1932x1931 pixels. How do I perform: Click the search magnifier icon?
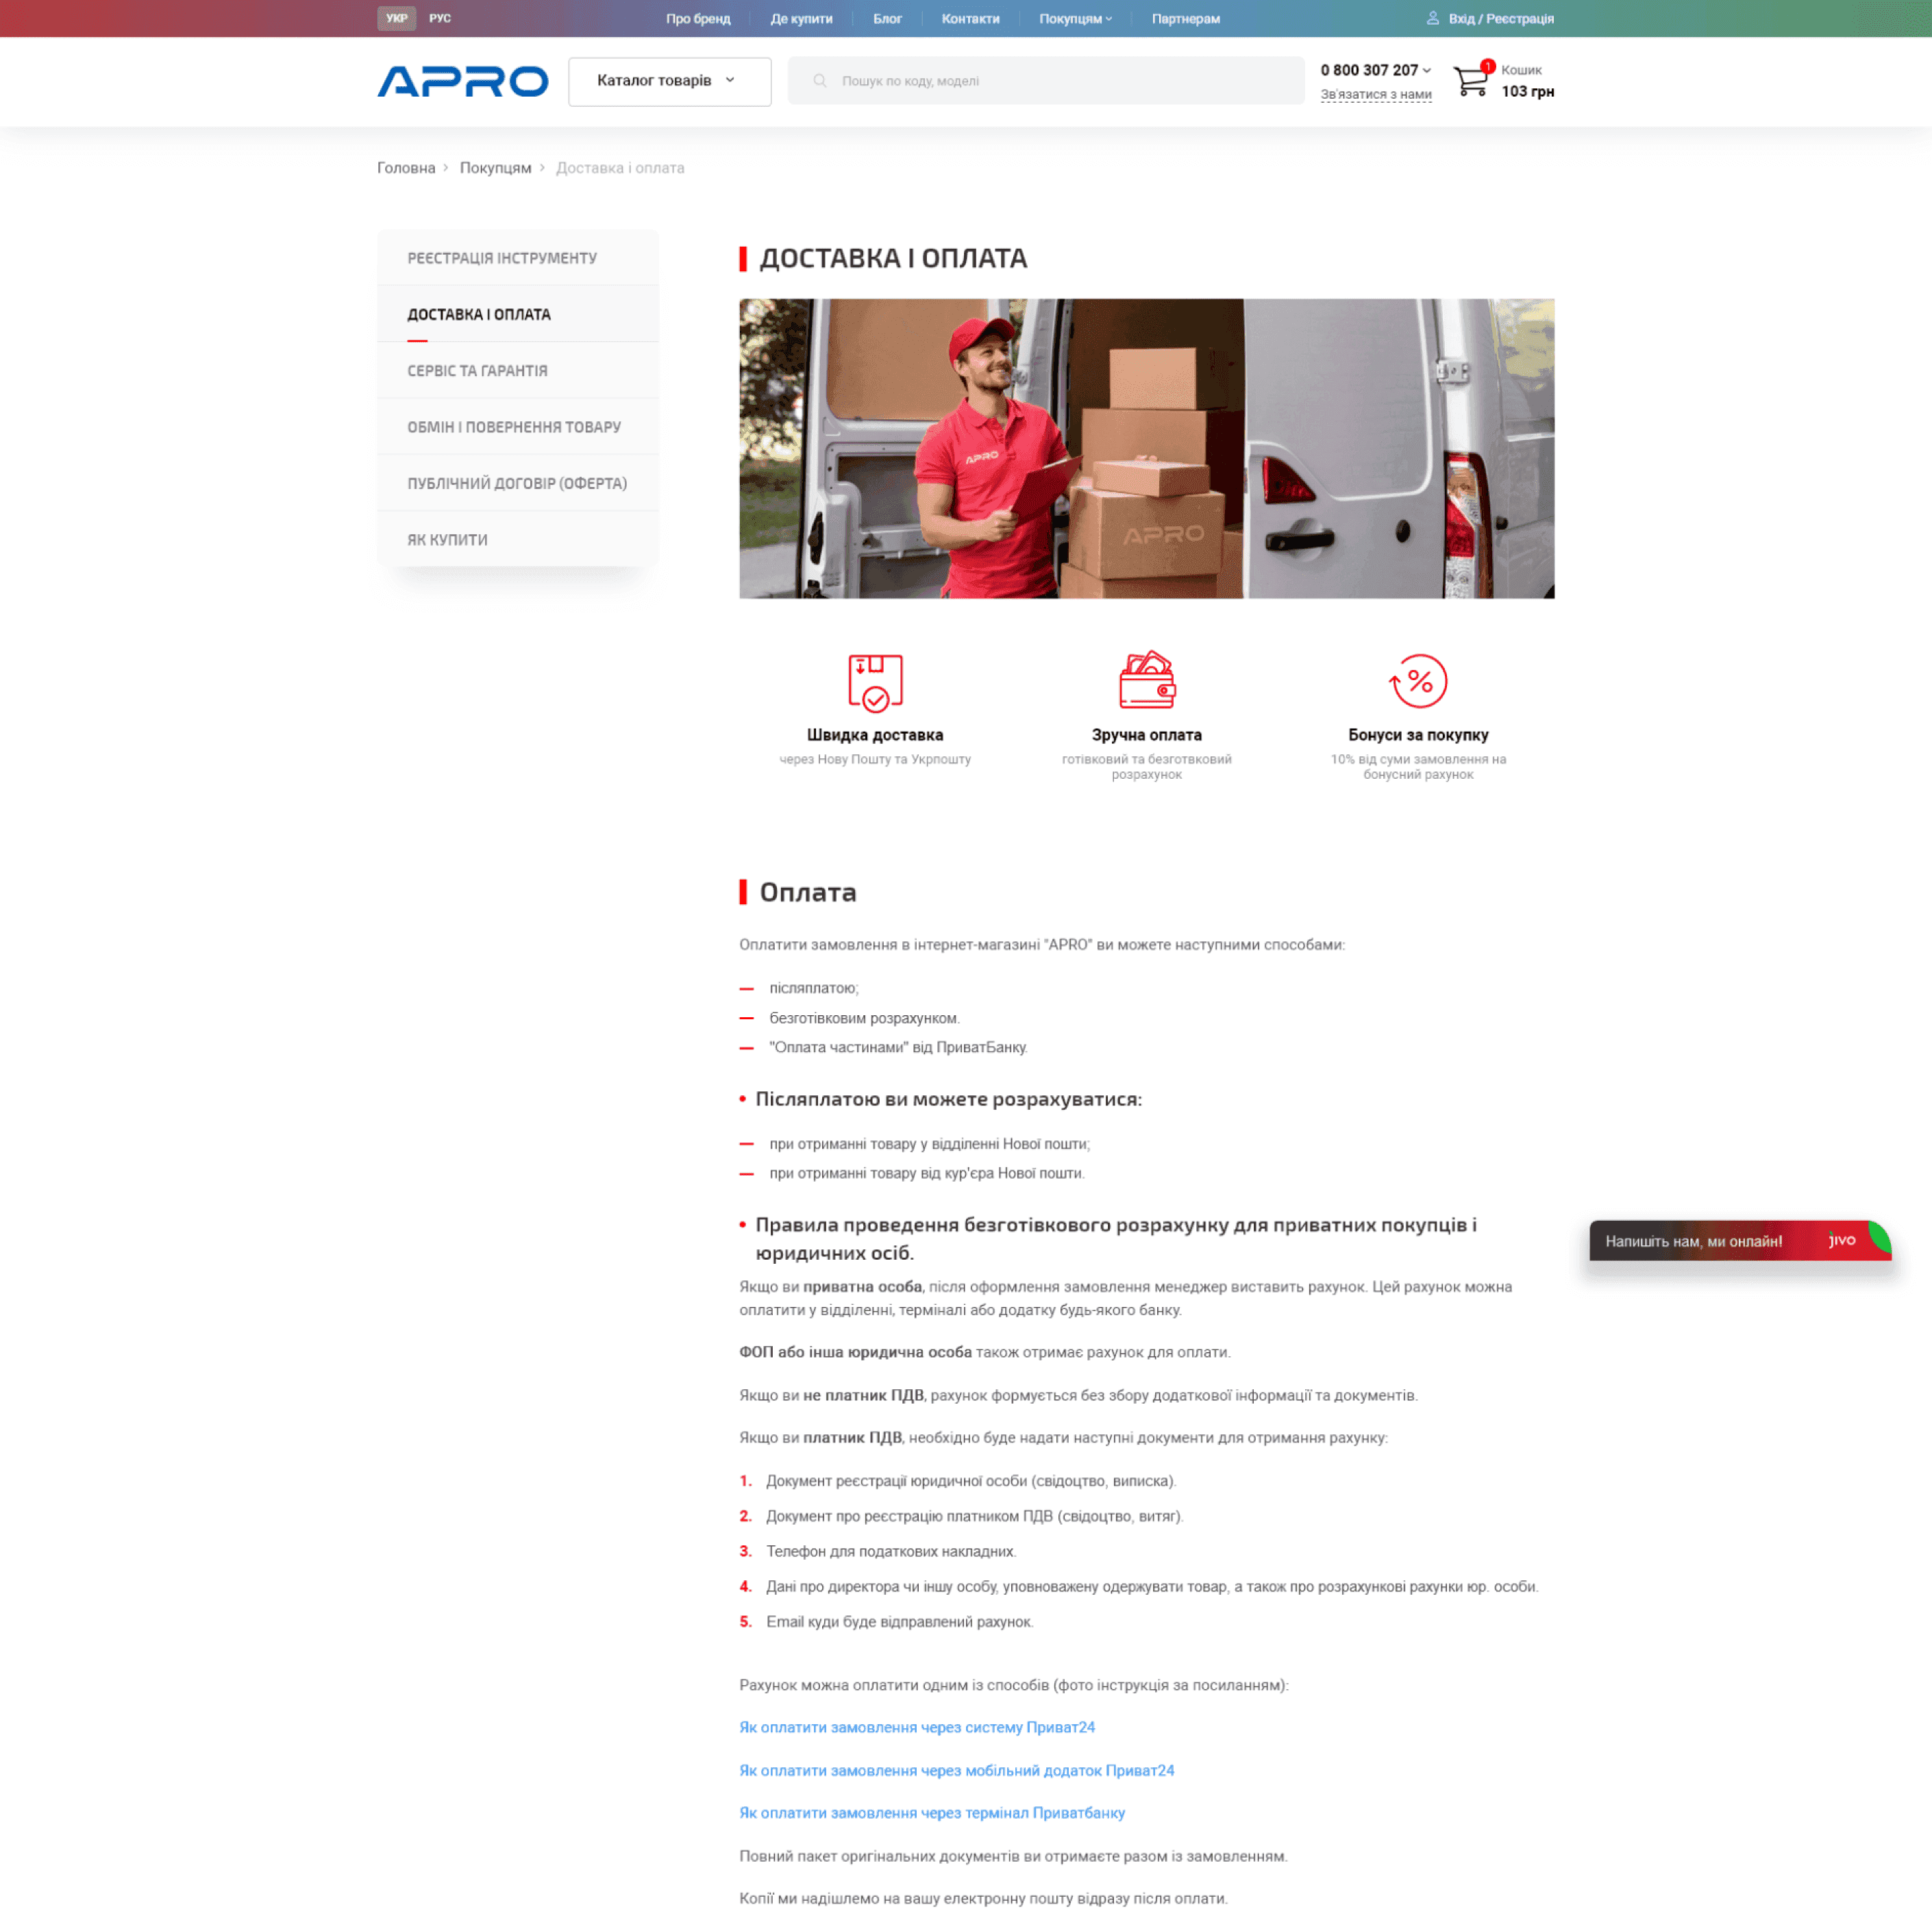(x=819, y=81)
